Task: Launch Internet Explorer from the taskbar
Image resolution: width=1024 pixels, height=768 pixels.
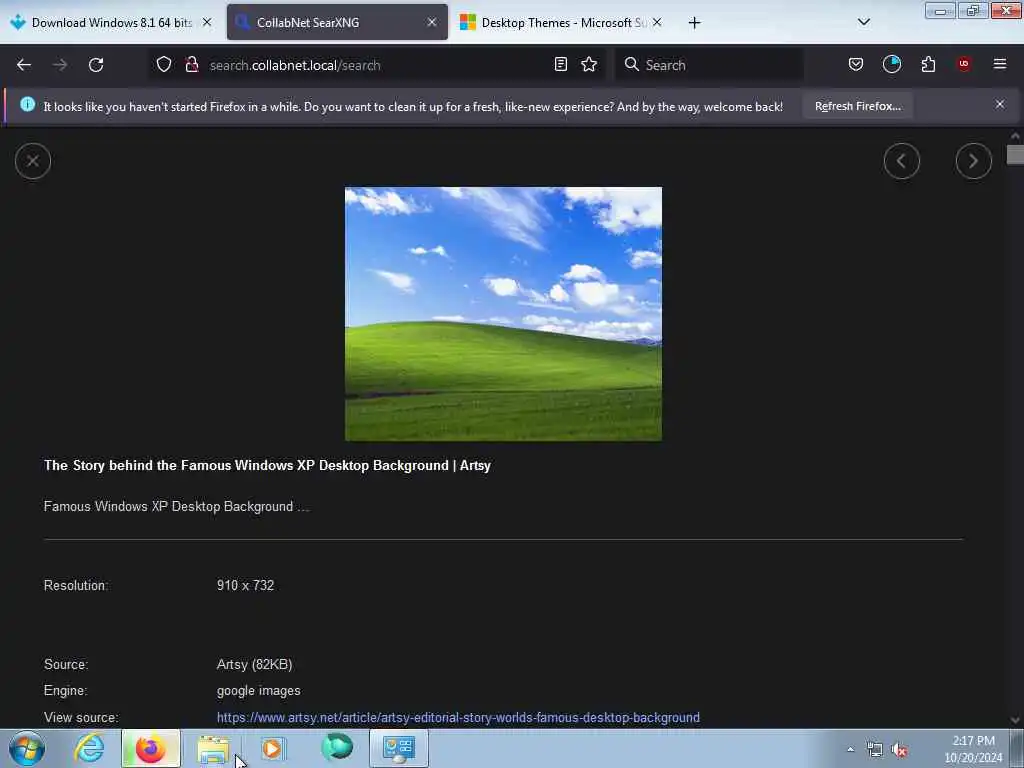Action: tap(89, 748)
